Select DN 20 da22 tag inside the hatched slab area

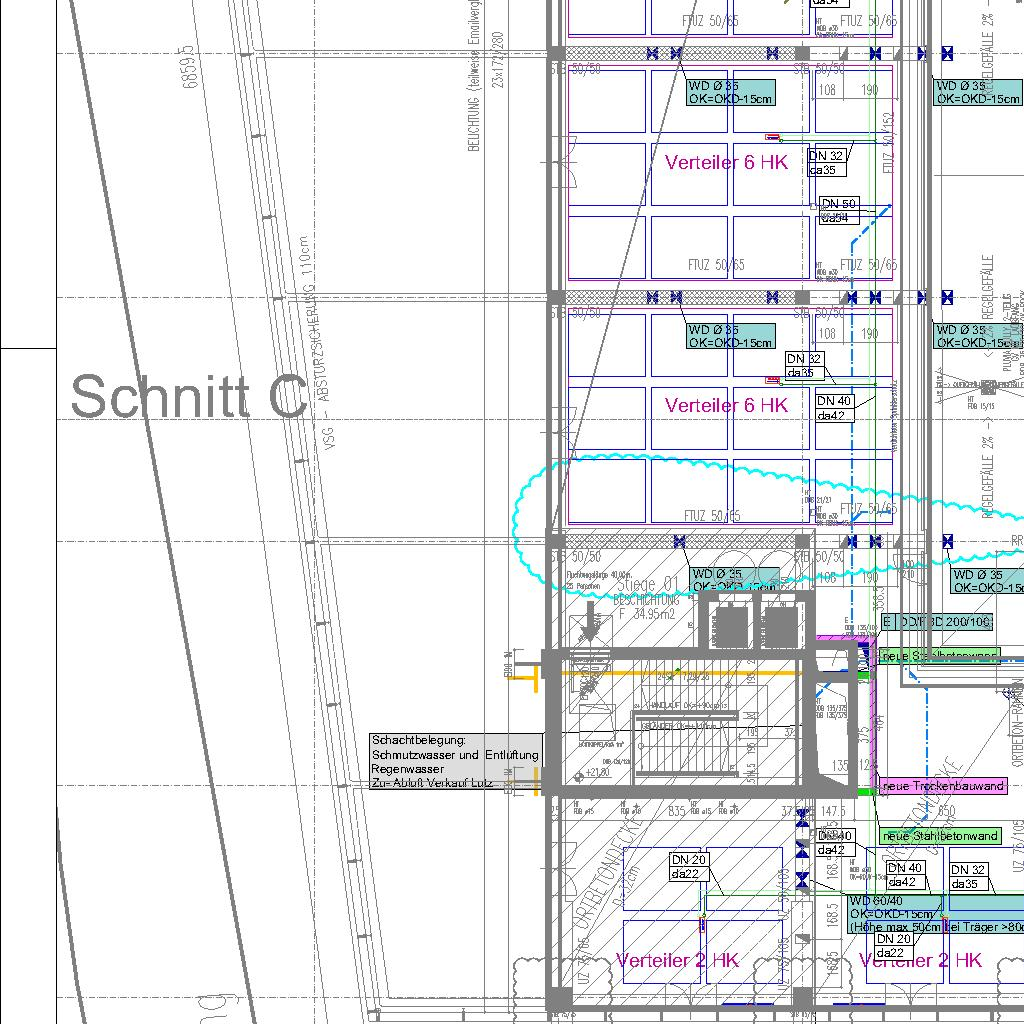(689, 867)
